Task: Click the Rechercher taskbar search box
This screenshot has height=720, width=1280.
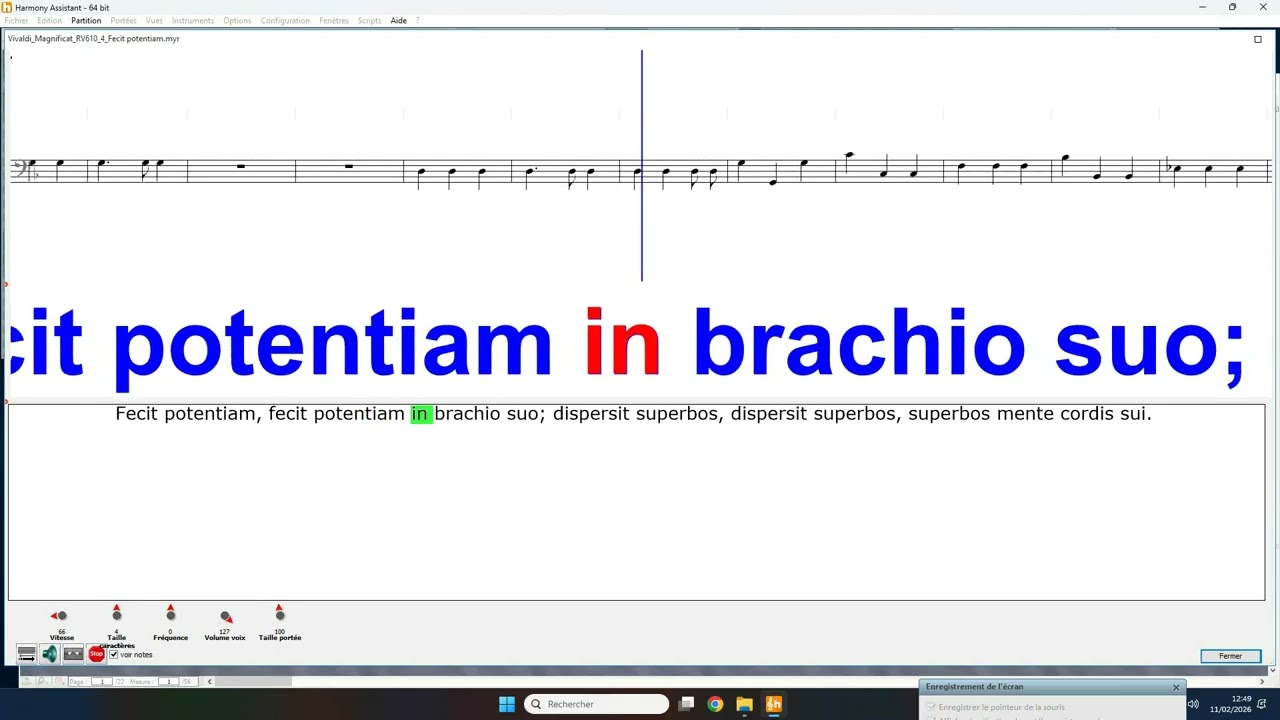Action: [x=596, y=704]
